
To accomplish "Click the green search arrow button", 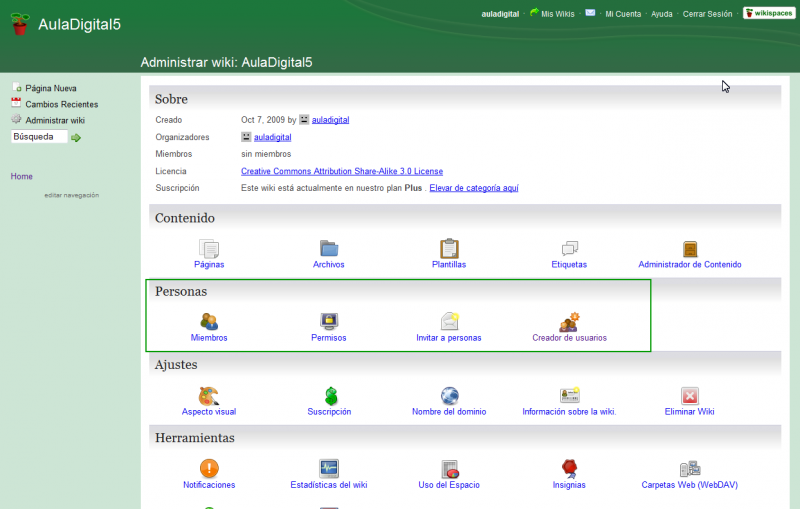I will coord(76,138).
